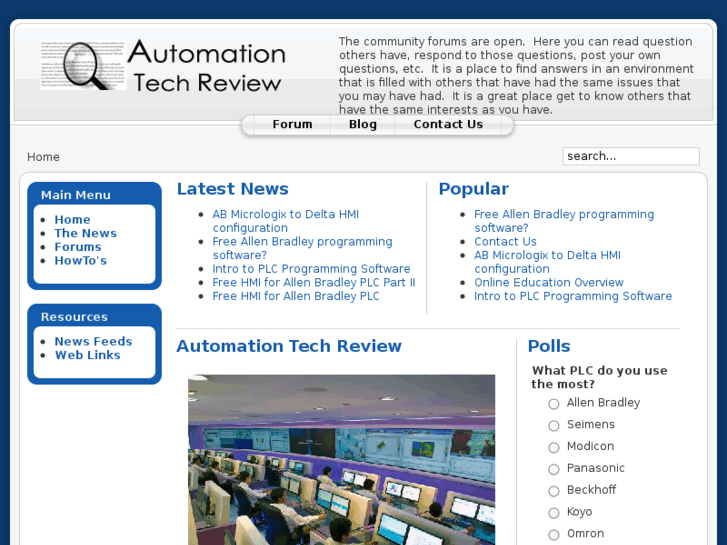Select Beckhoff poll option
Viewport: 727px width, 545px height.
(554, 491)
